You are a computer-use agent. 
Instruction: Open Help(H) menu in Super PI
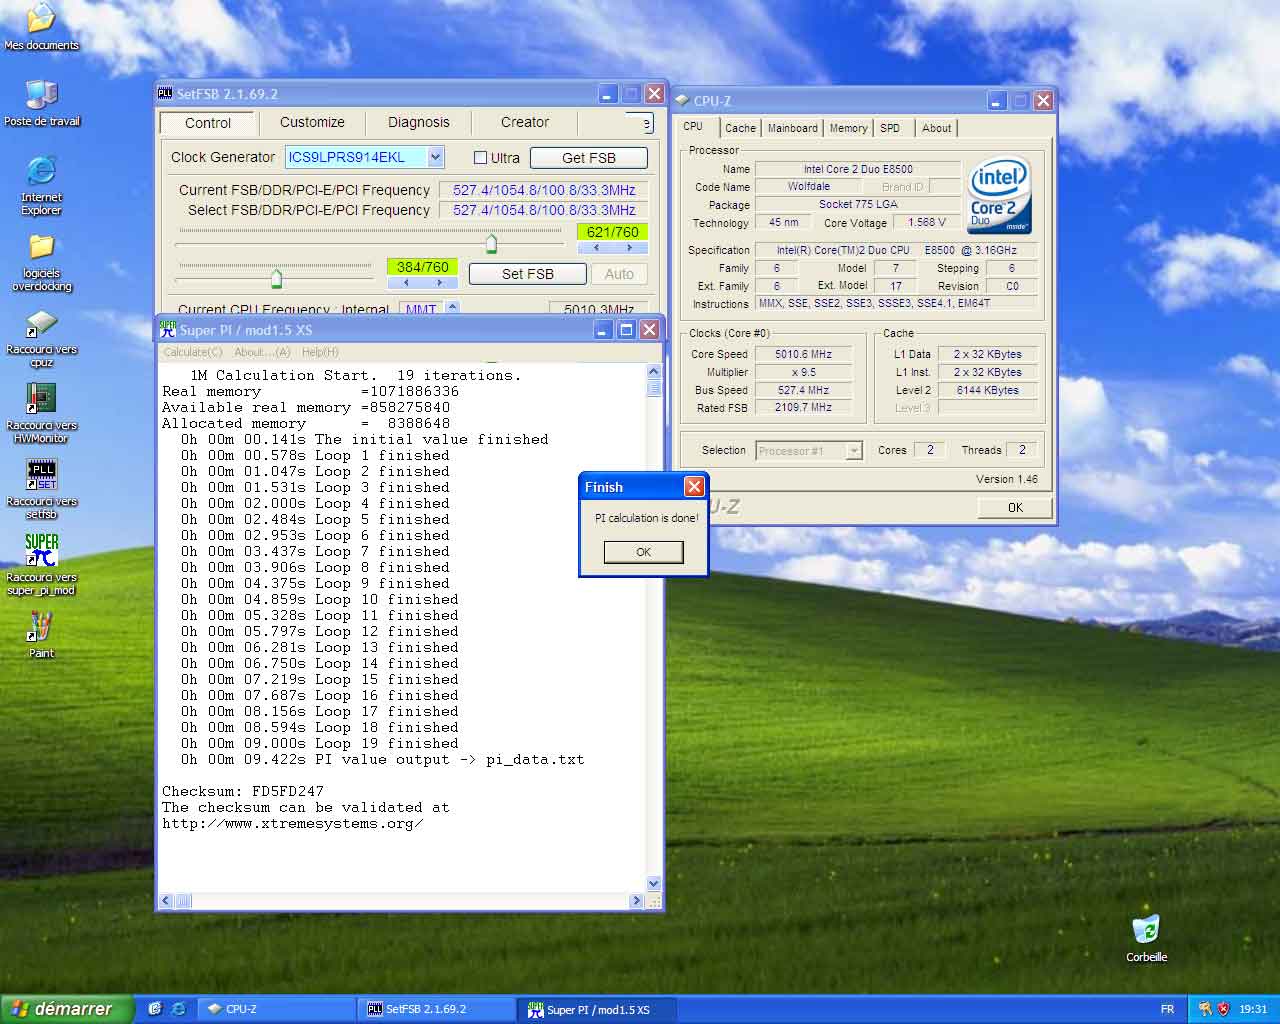pos(320,352)
